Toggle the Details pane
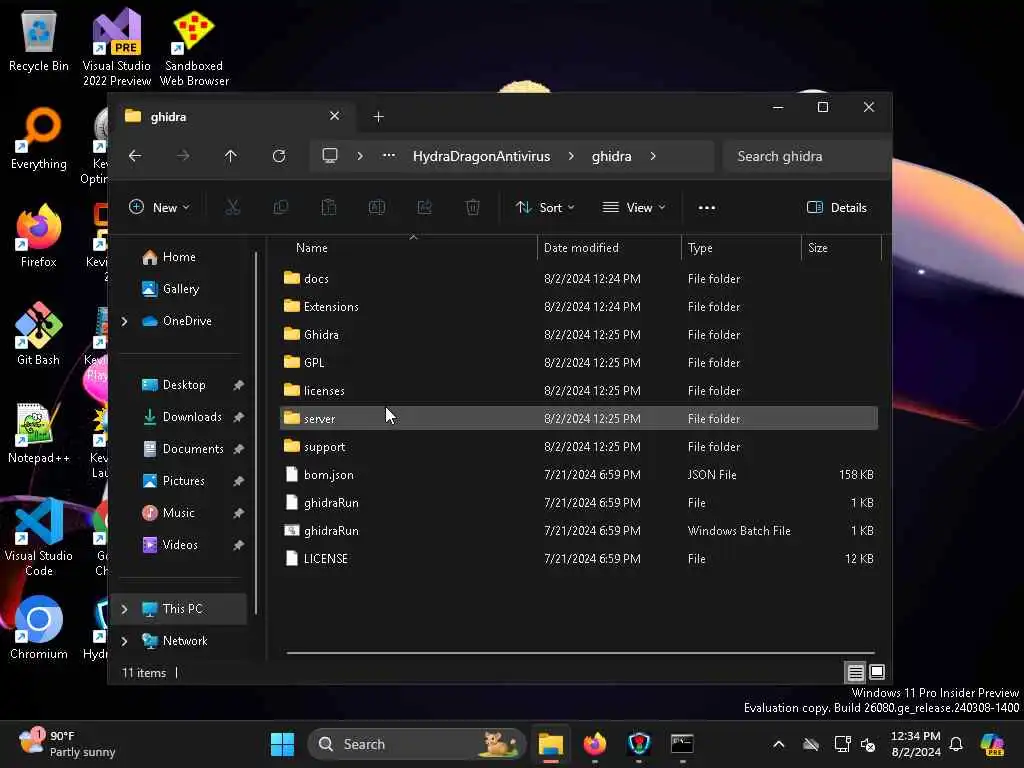The width and height of the screenshot is (1024, 768). [x=837, y=208]
